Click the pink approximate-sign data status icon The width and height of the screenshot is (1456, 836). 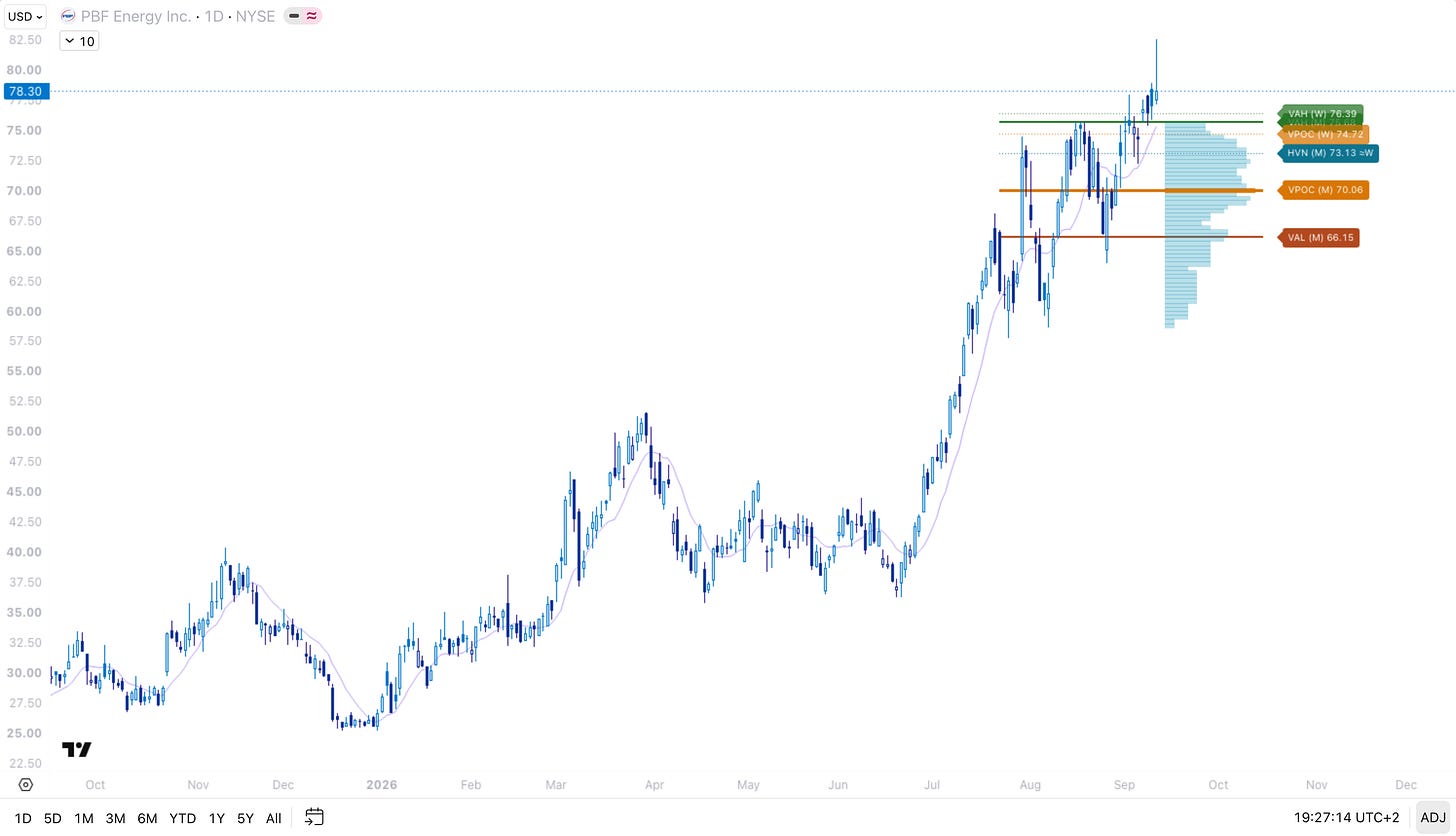(x=312, y=16)
